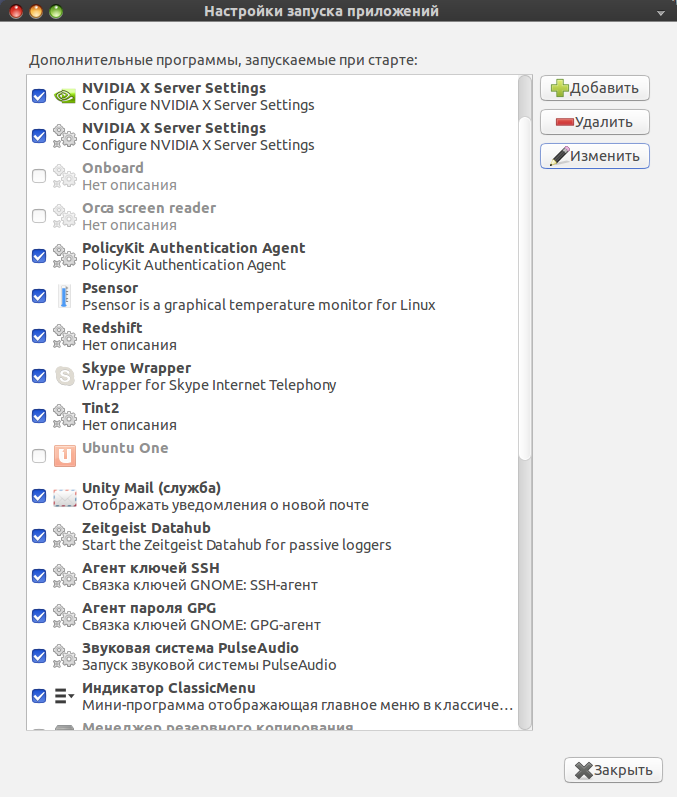Click the Tint2 gear icon
This screenshot has height=797, width=677.
pyautogui.click(x=65, y=416)
